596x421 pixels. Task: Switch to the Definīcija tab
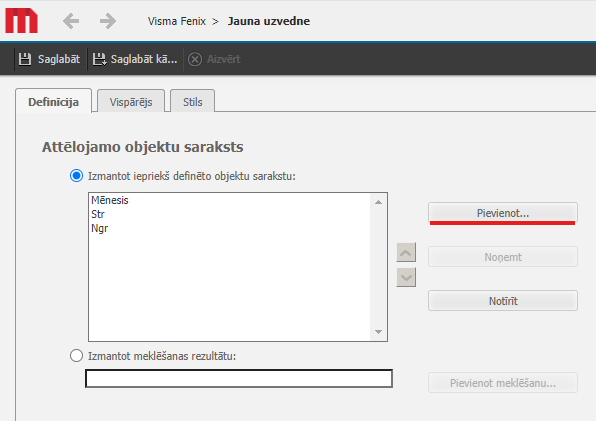(54, 101)
